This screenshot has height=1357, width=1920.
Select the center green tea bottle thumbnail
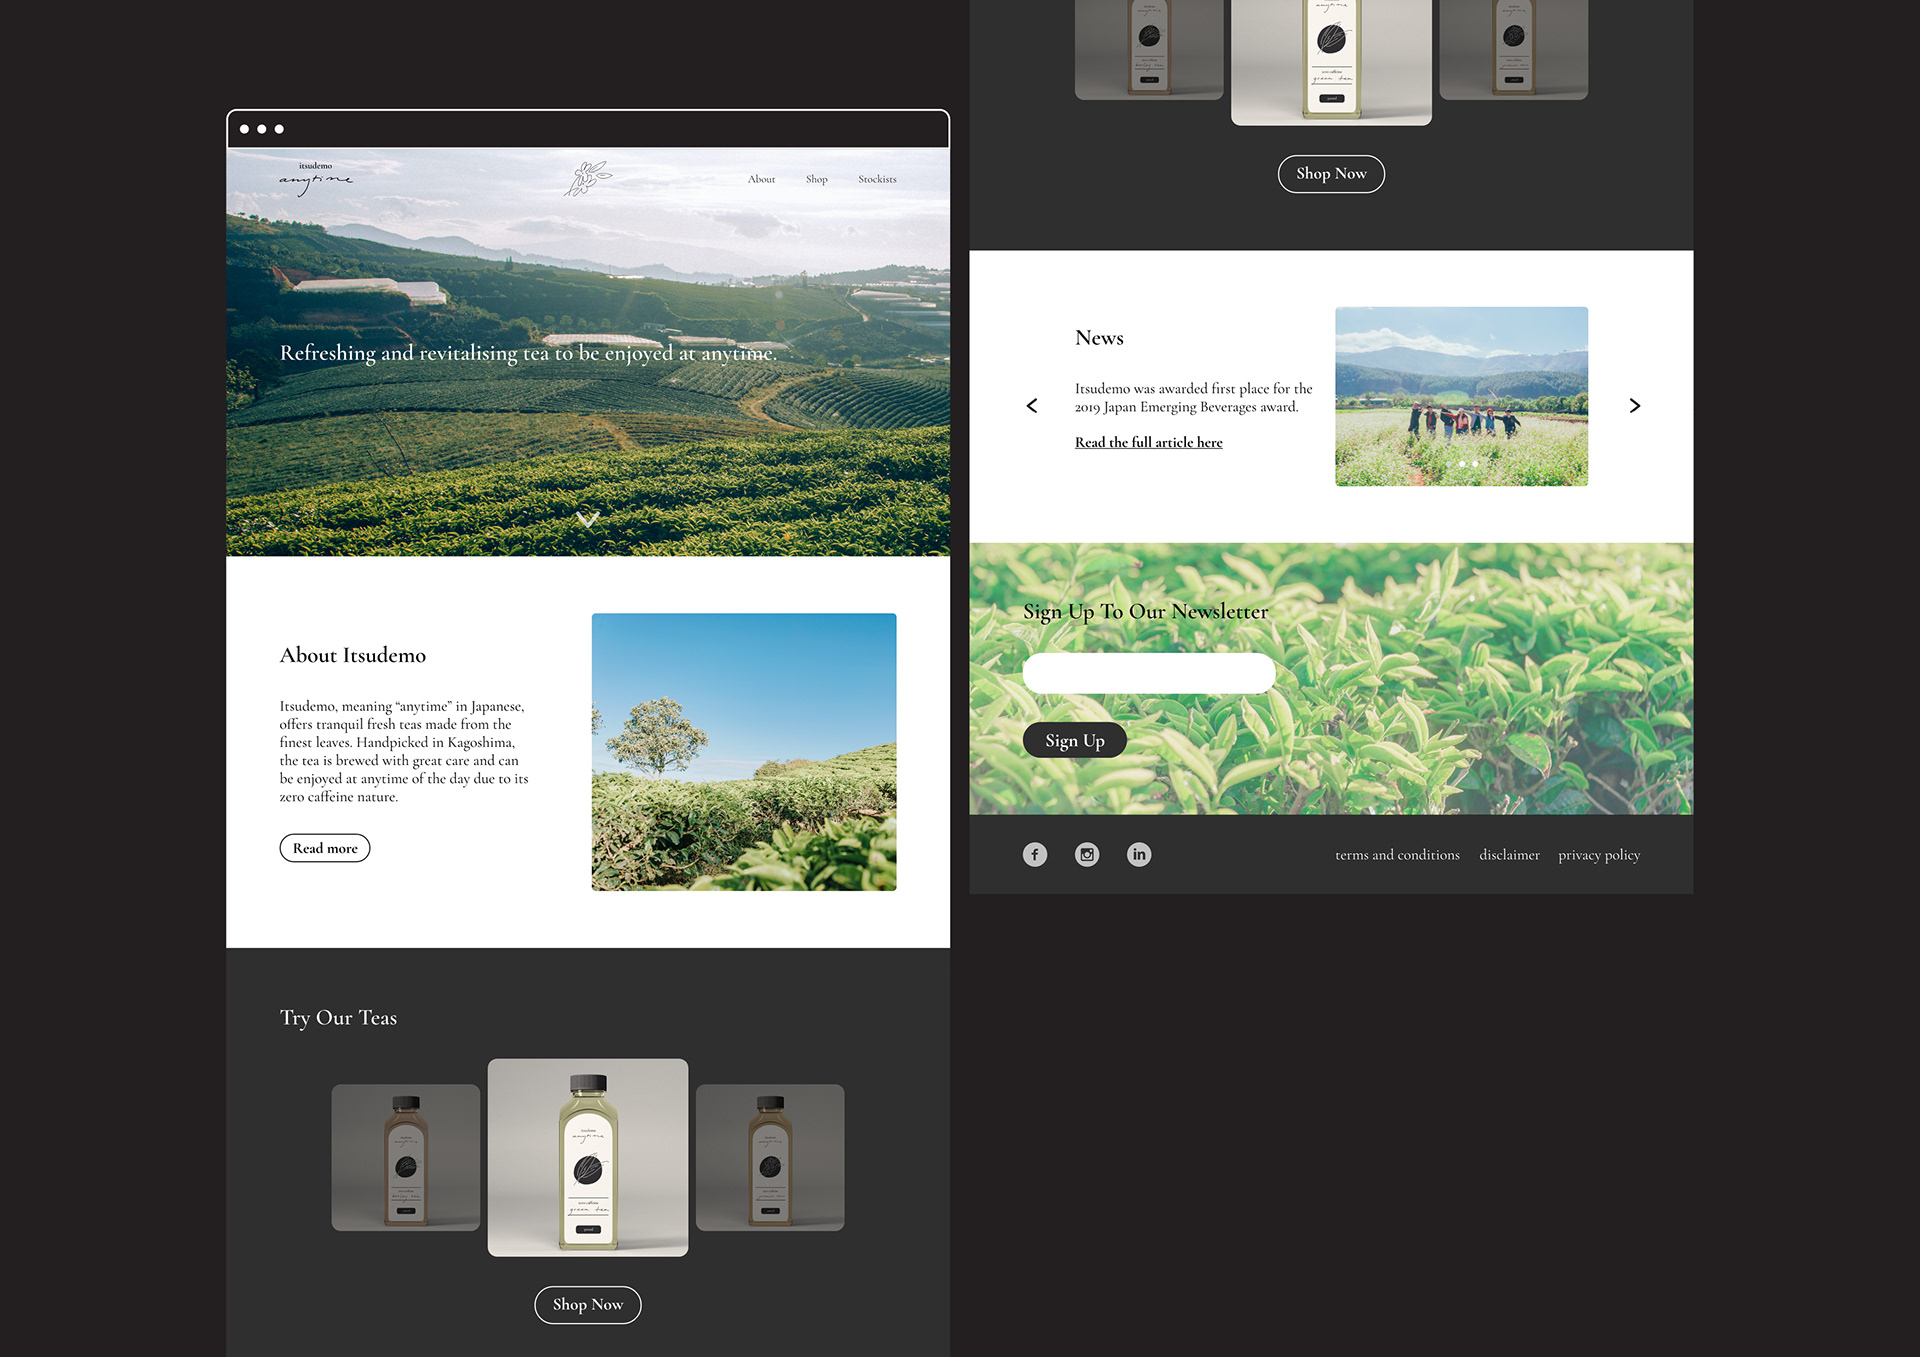point(588,1157)
